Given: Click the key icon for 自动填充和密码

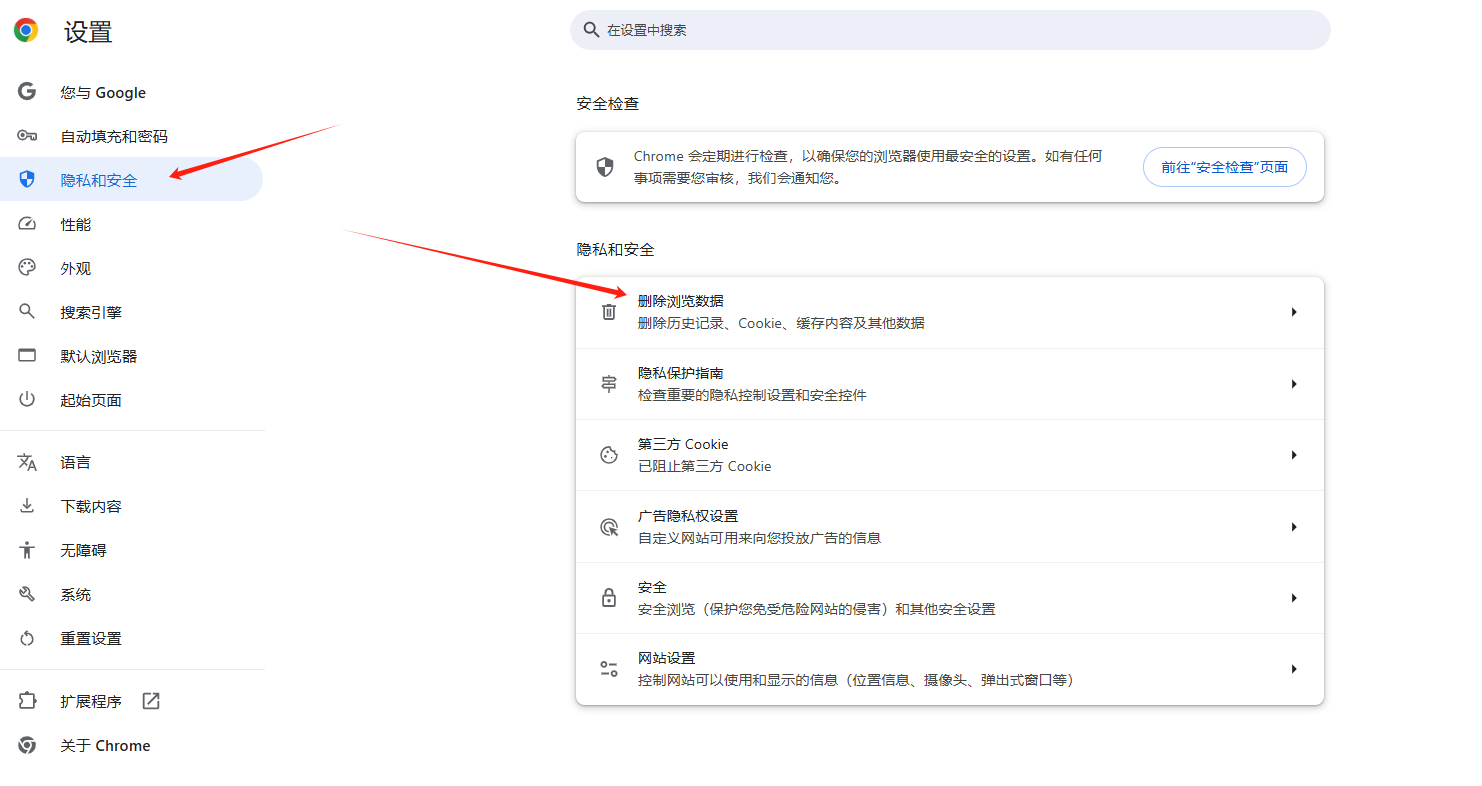Looking at the screenshot, I should point(27,136).
